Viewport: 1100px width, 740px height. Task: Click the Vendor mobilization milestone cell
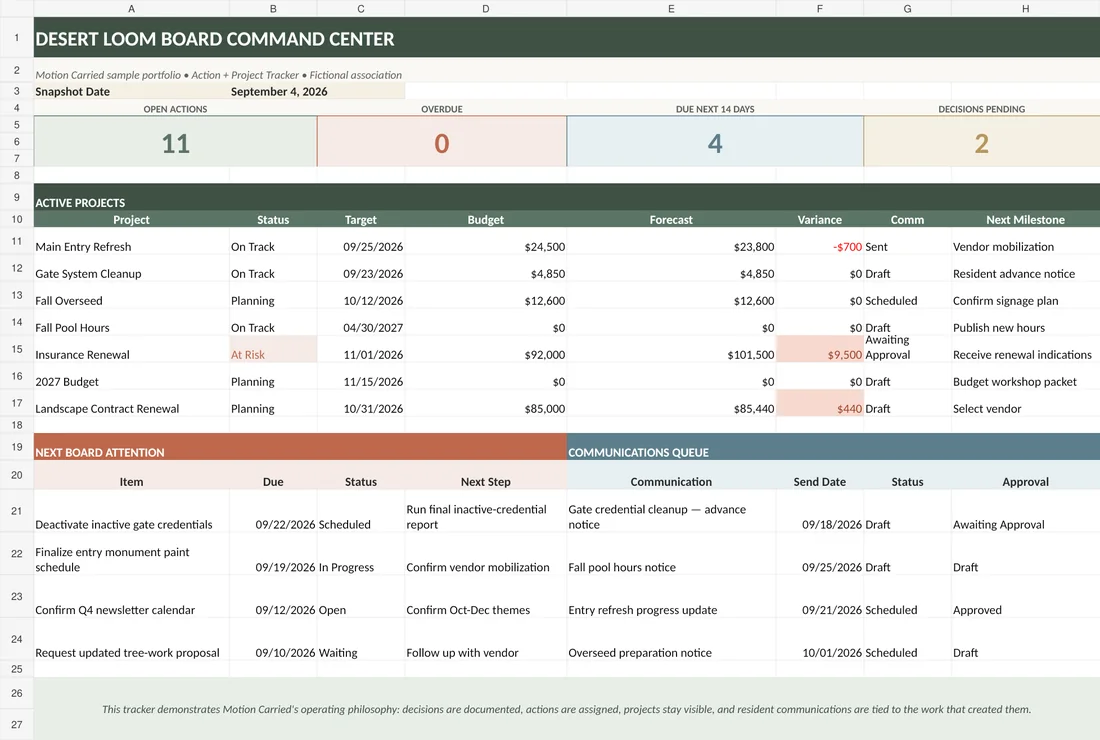click(x=1025, y=242)
